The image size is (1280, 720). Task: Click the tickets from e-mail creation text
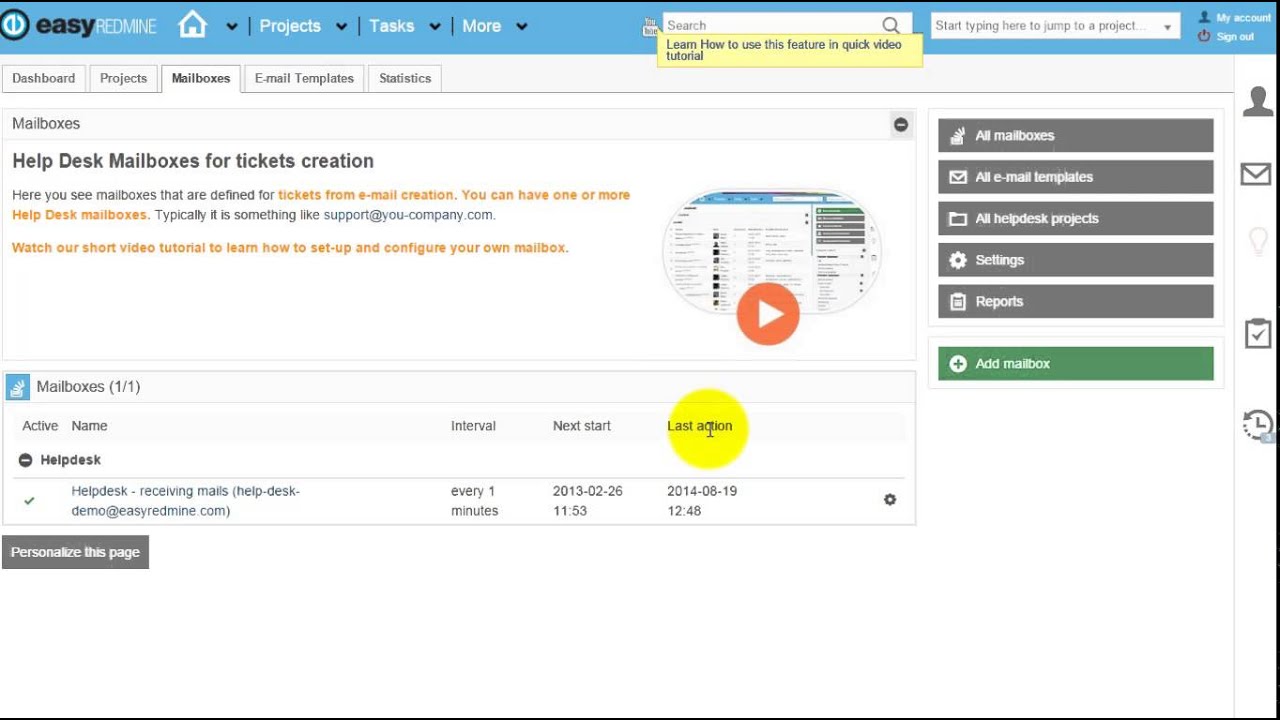click(366, 195)
